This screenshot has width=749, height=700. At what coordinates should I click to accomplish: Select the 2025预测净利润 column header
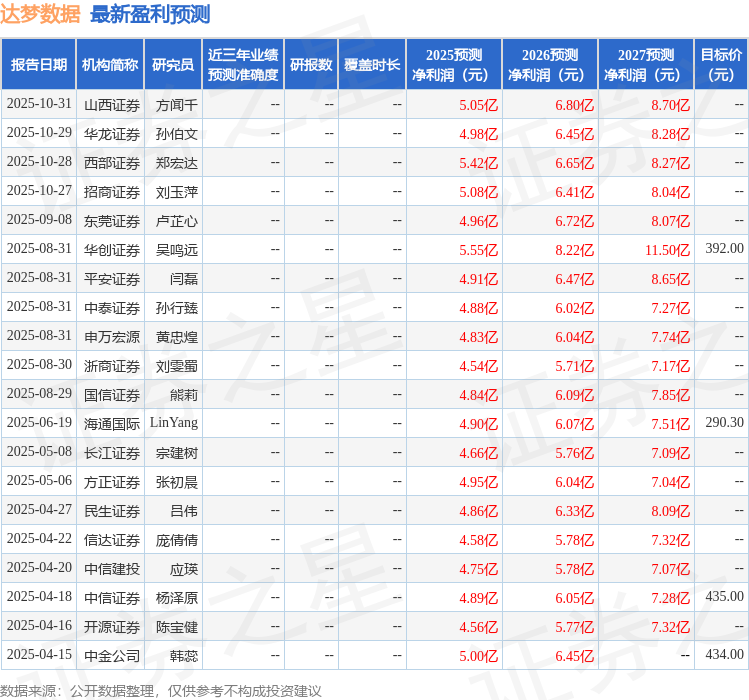coord(454,65)
